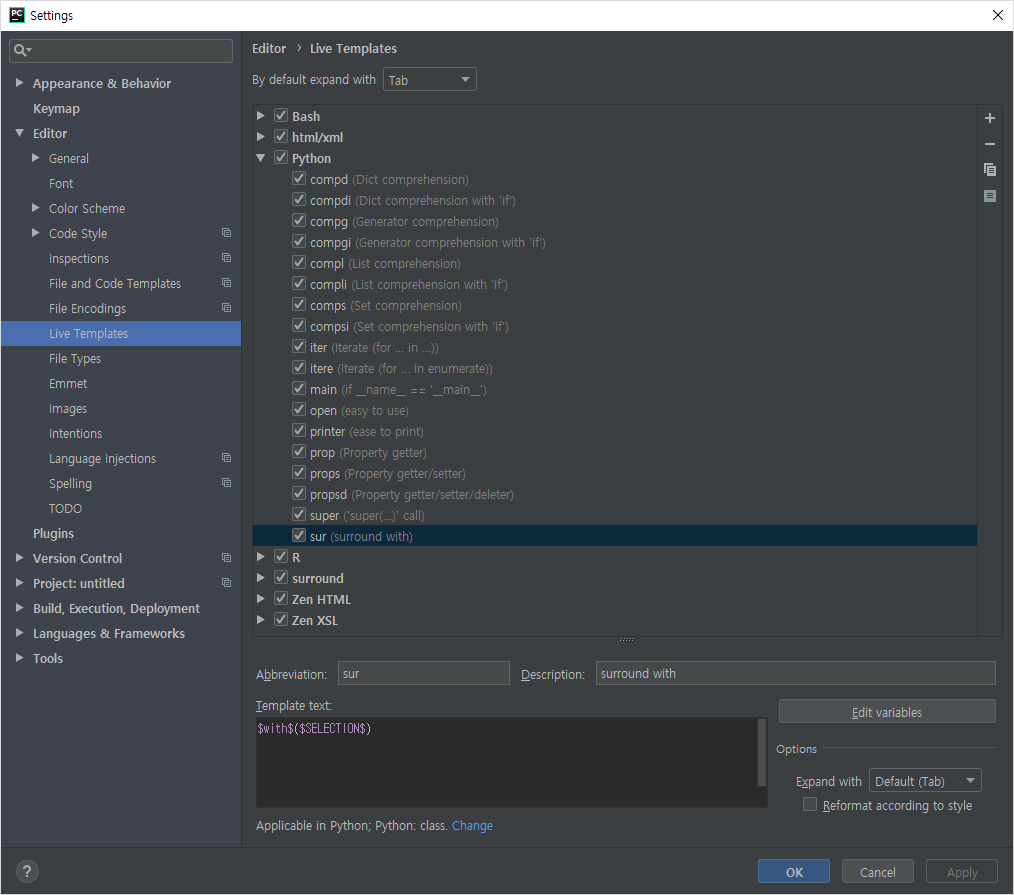This screenshot has width=1014, height=895.
Task: Click the icon next to Language Injections
Action: coord(226,458)
